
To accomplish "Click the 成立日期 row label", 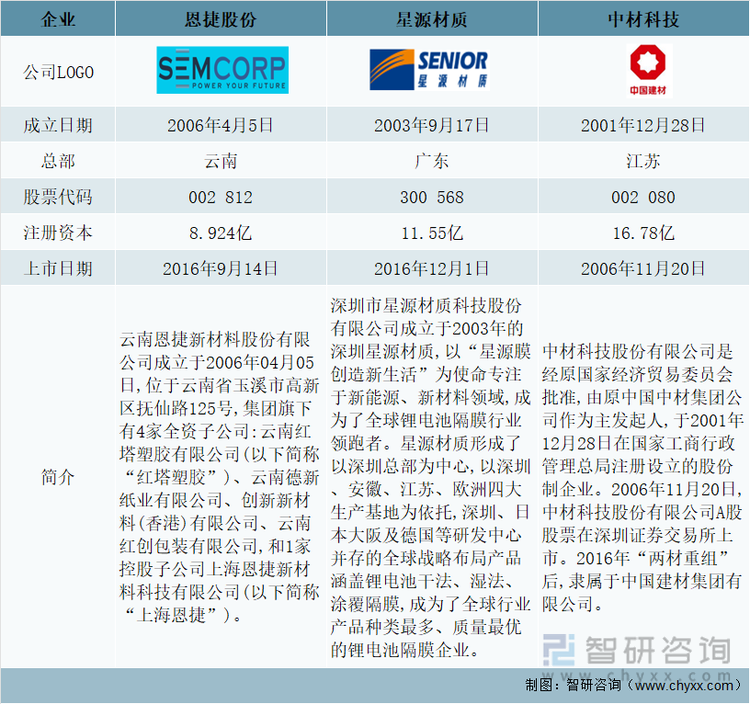I will coord(58,125).
